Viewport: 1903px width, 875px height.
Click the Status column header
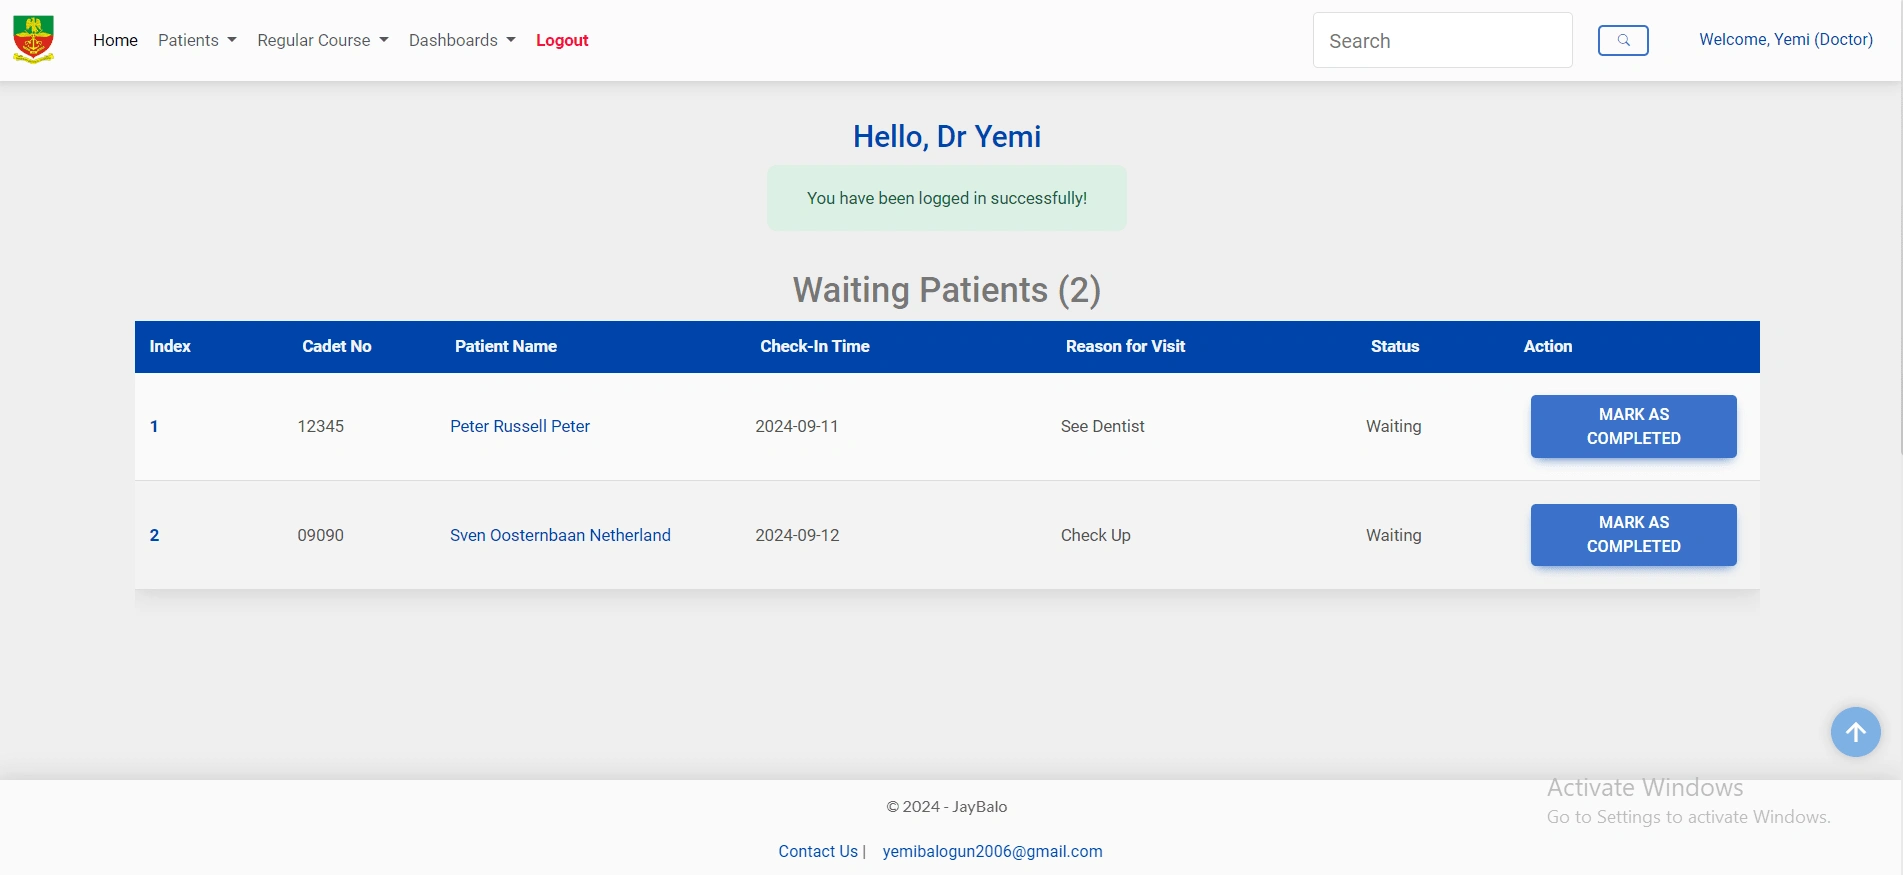click(1394, 346)
